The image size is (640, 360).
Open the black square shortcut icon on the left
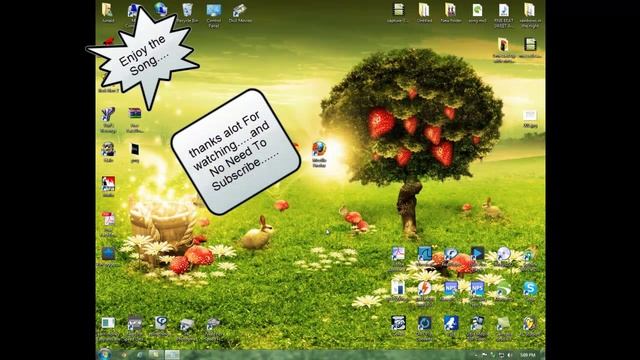(x=135, y=149)
